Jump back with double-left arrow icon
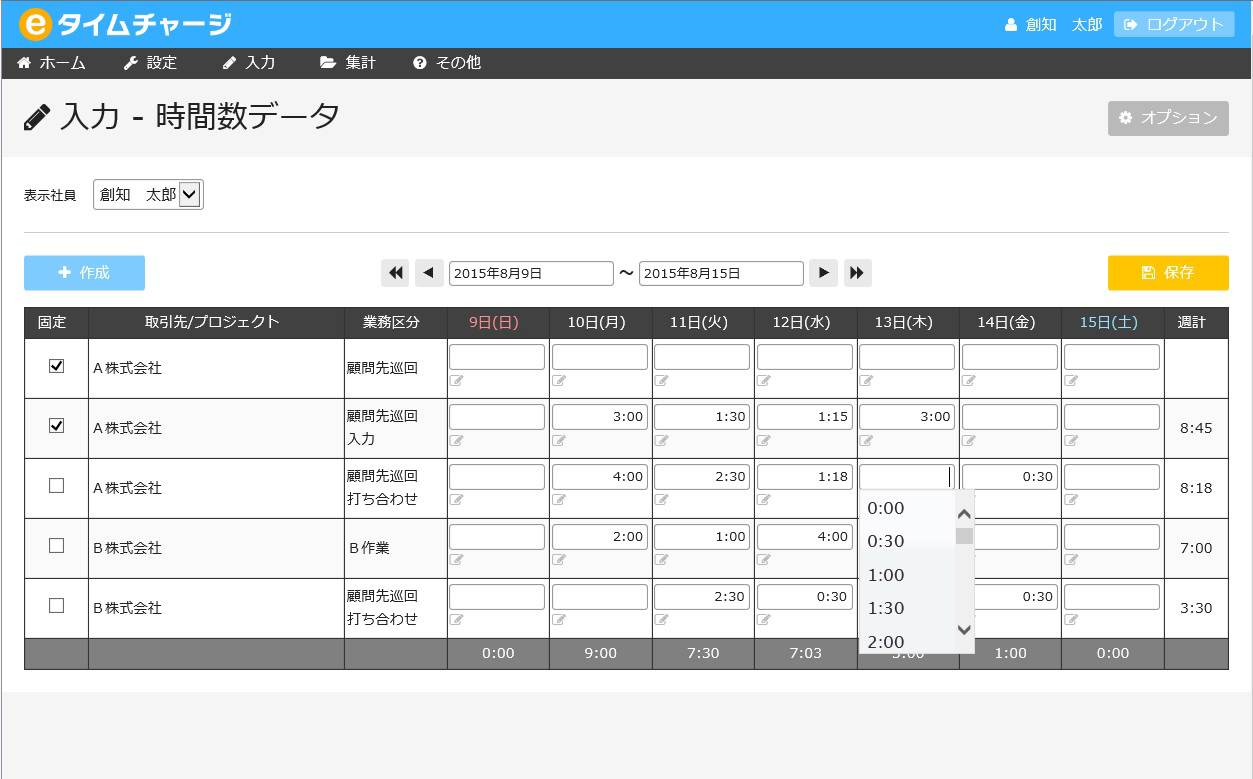Screen dimensions: 1253x779 point(395,273)
